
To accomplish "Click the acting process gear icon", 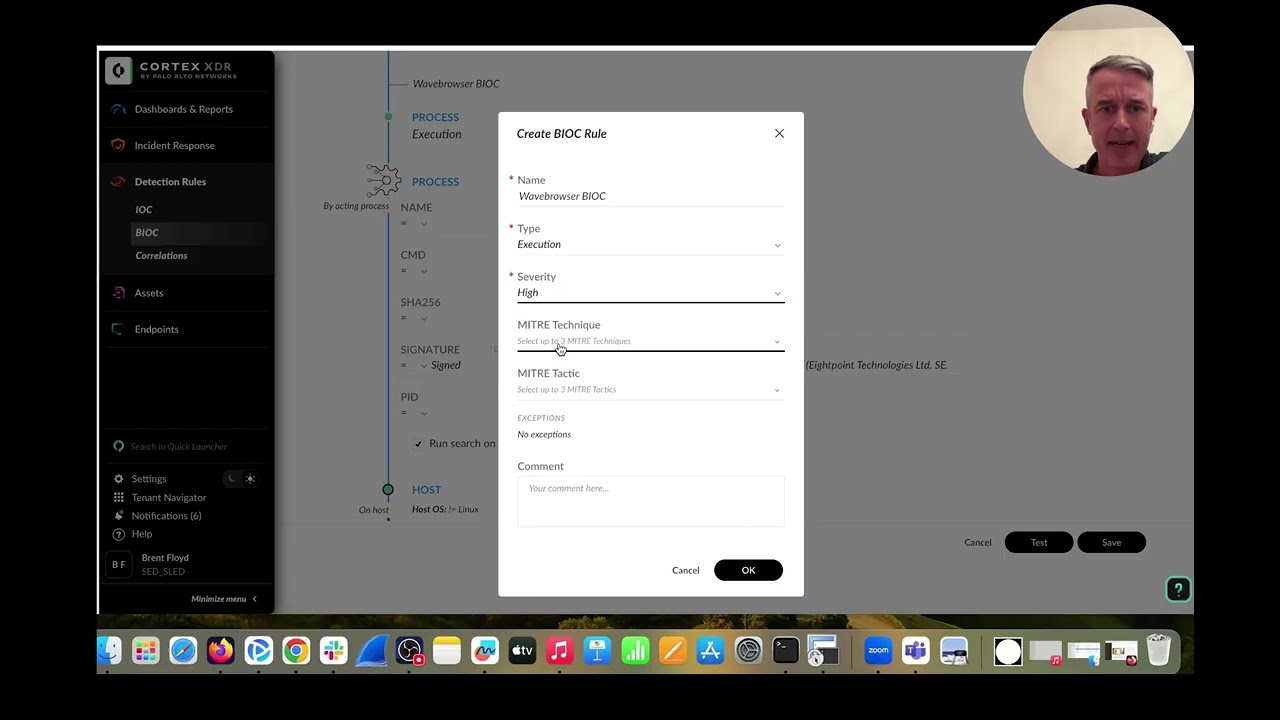I will click(383, 181).
